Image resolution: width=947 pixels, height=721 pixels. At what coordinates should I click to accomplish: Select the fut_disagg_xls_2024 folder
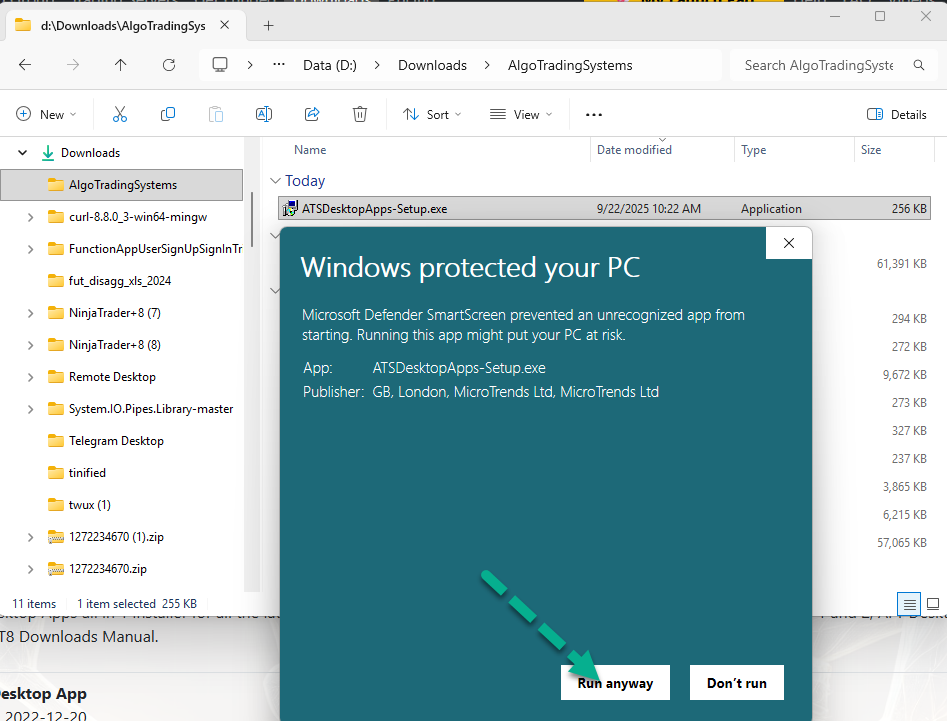[120, 281]
